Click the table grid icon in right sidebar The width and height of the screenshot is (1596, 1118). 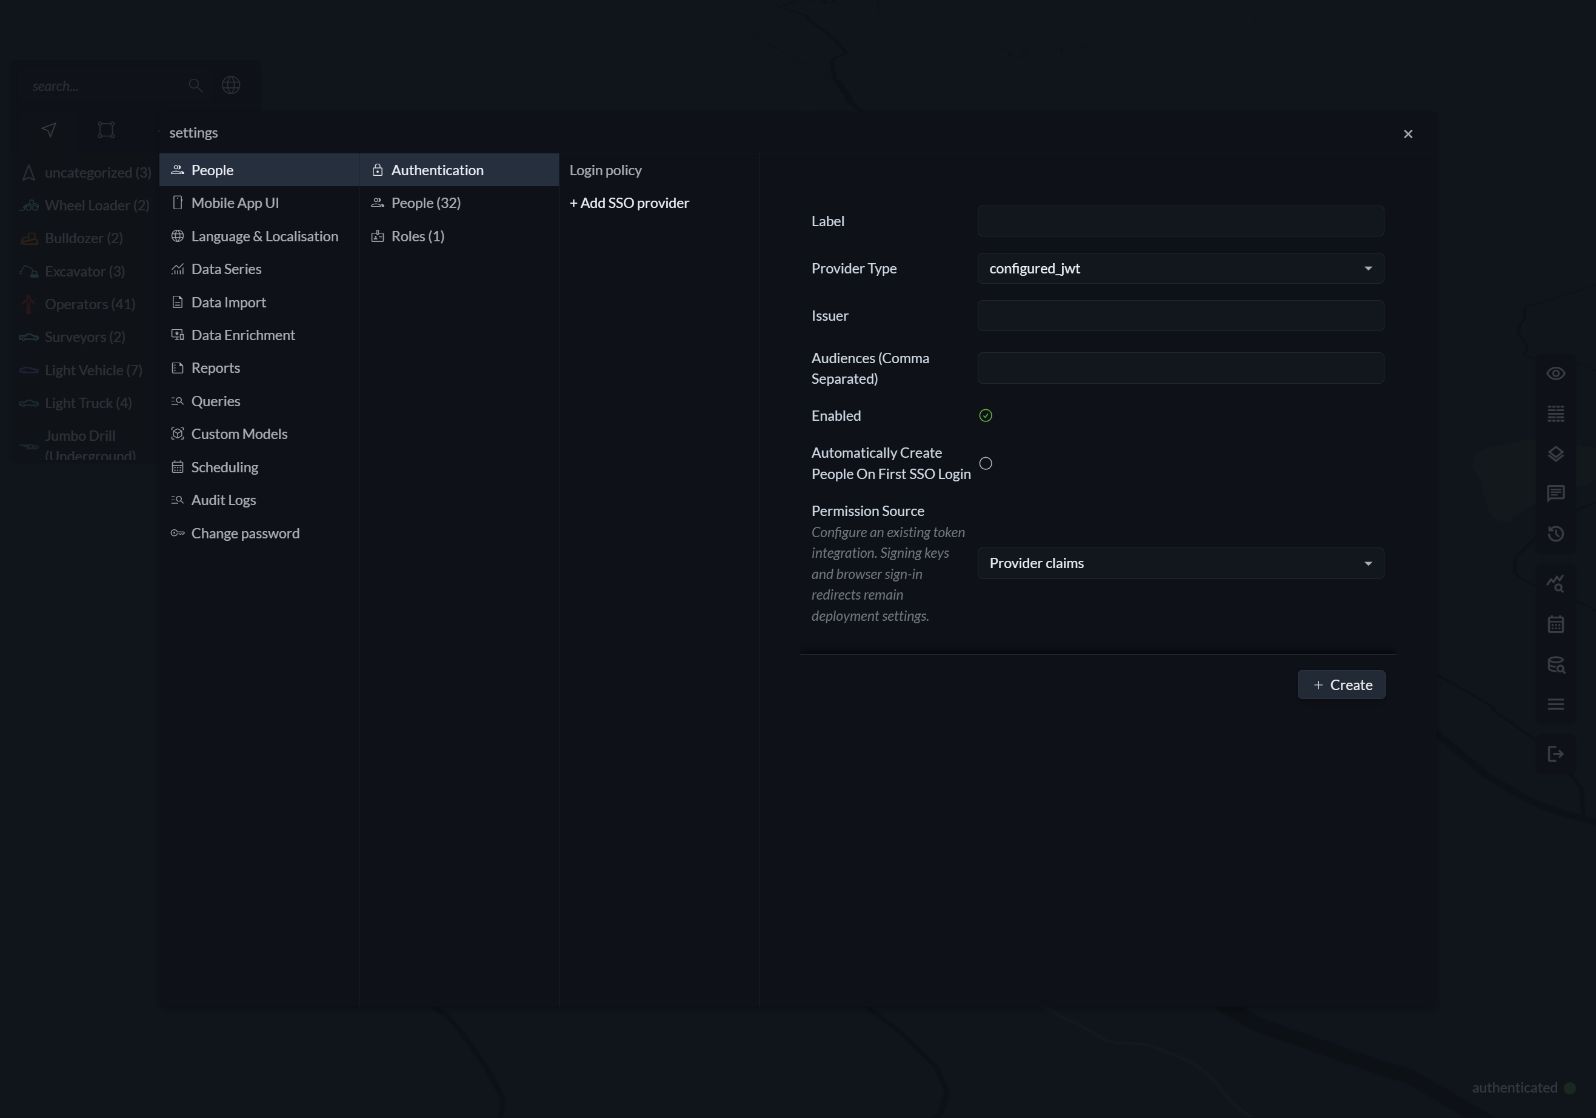(x=1556, y=413)
